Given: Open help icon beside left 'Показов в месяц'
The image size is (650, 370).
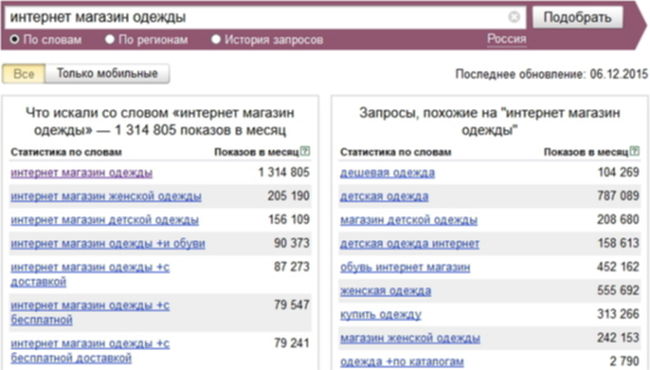Looking at the screenshot, I should 305,151.
